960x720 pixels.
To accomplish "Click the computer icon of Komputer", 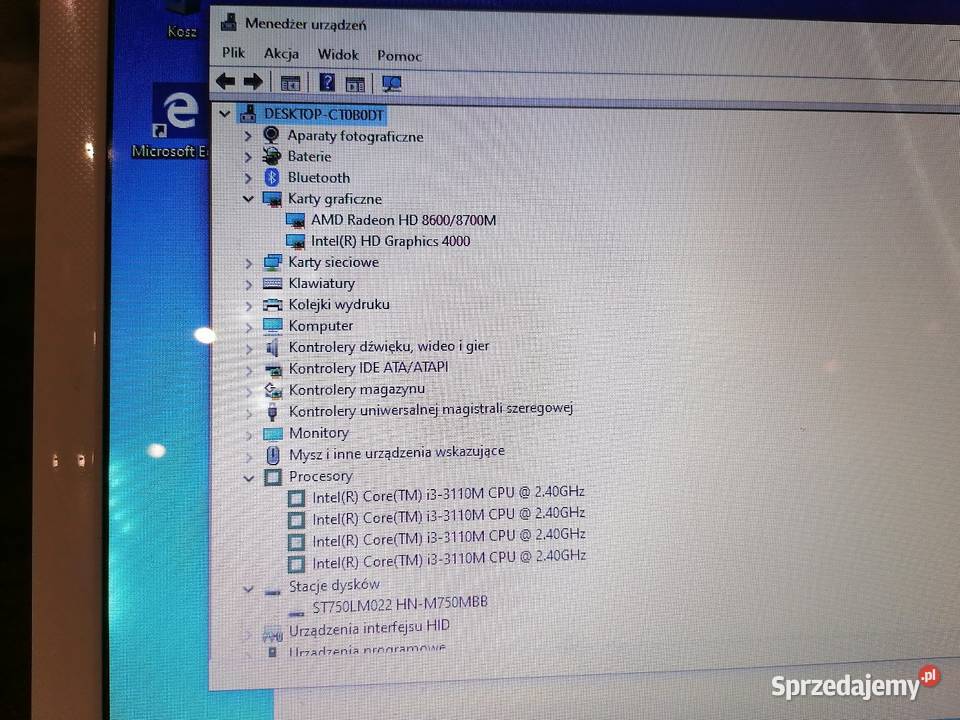I will pyautogui.click(x=272, y=326).
